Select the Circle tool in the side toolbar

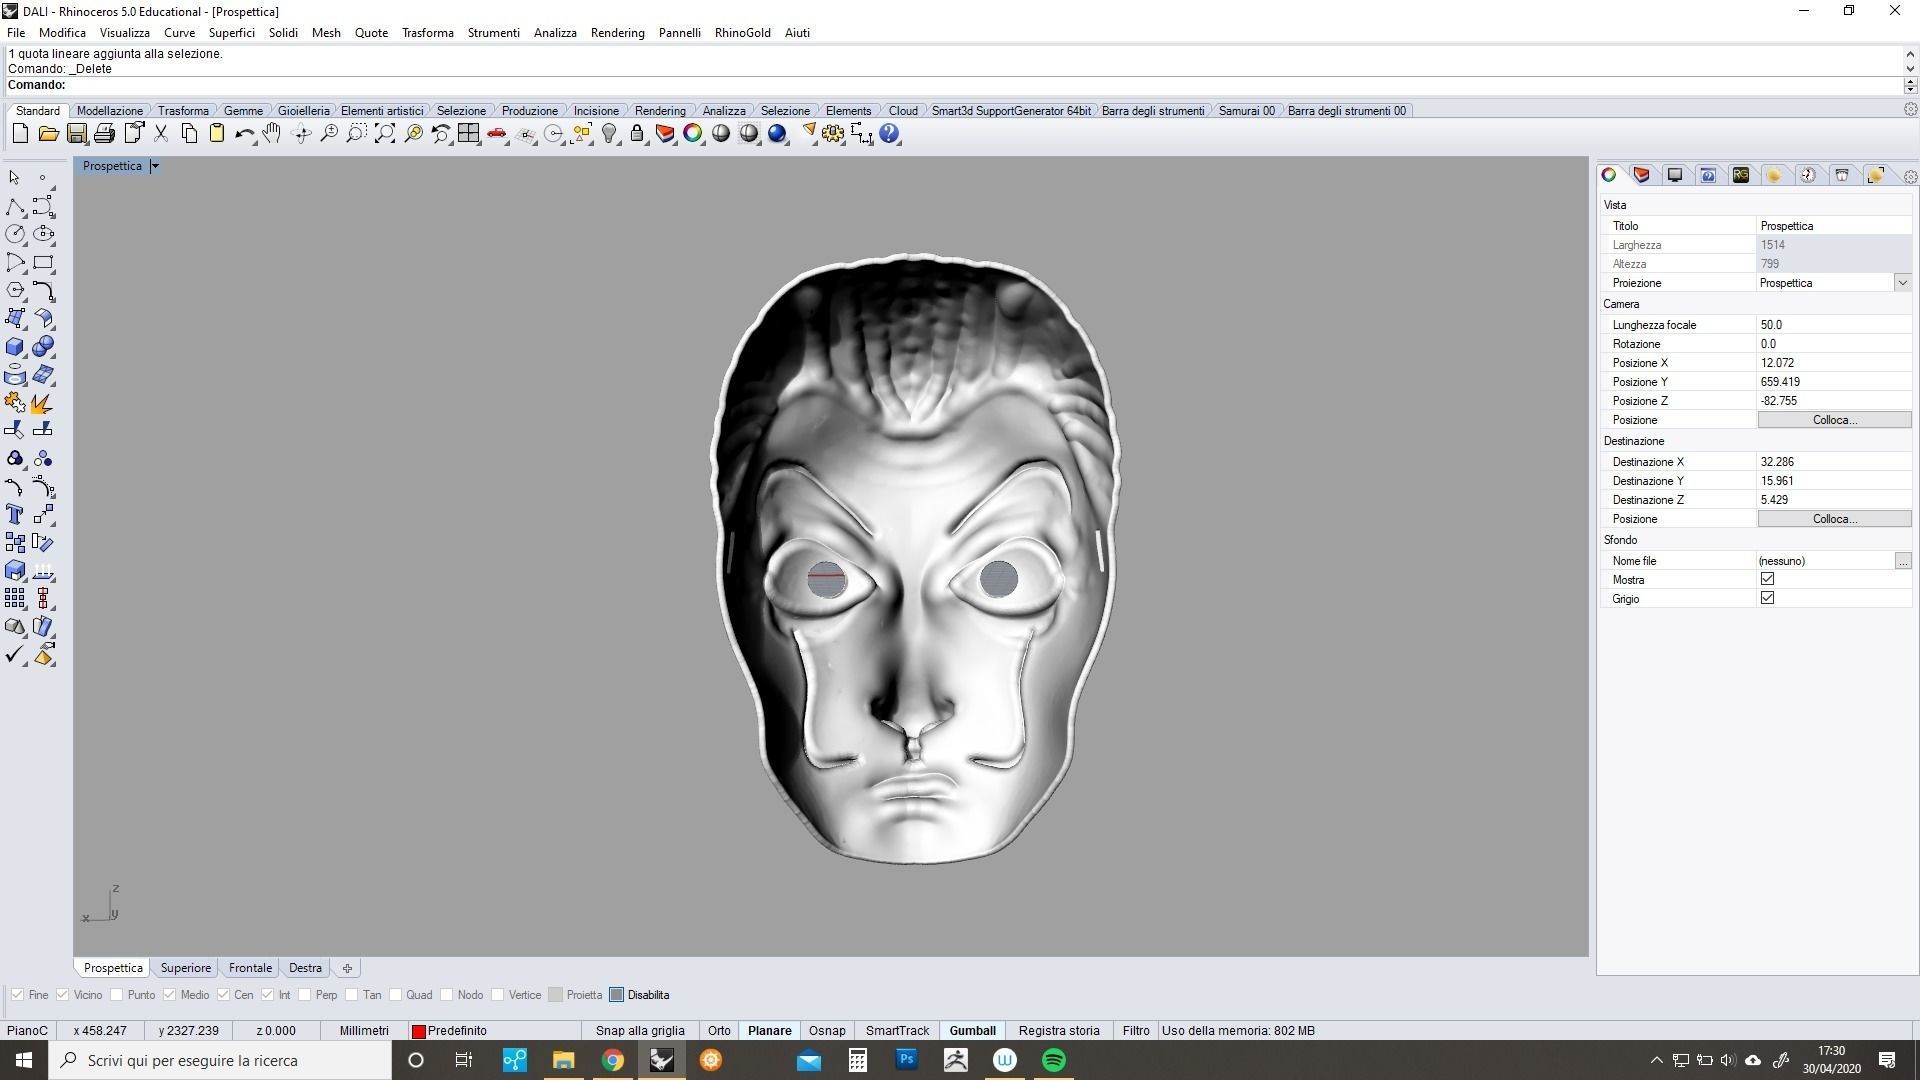click(15, 234)
